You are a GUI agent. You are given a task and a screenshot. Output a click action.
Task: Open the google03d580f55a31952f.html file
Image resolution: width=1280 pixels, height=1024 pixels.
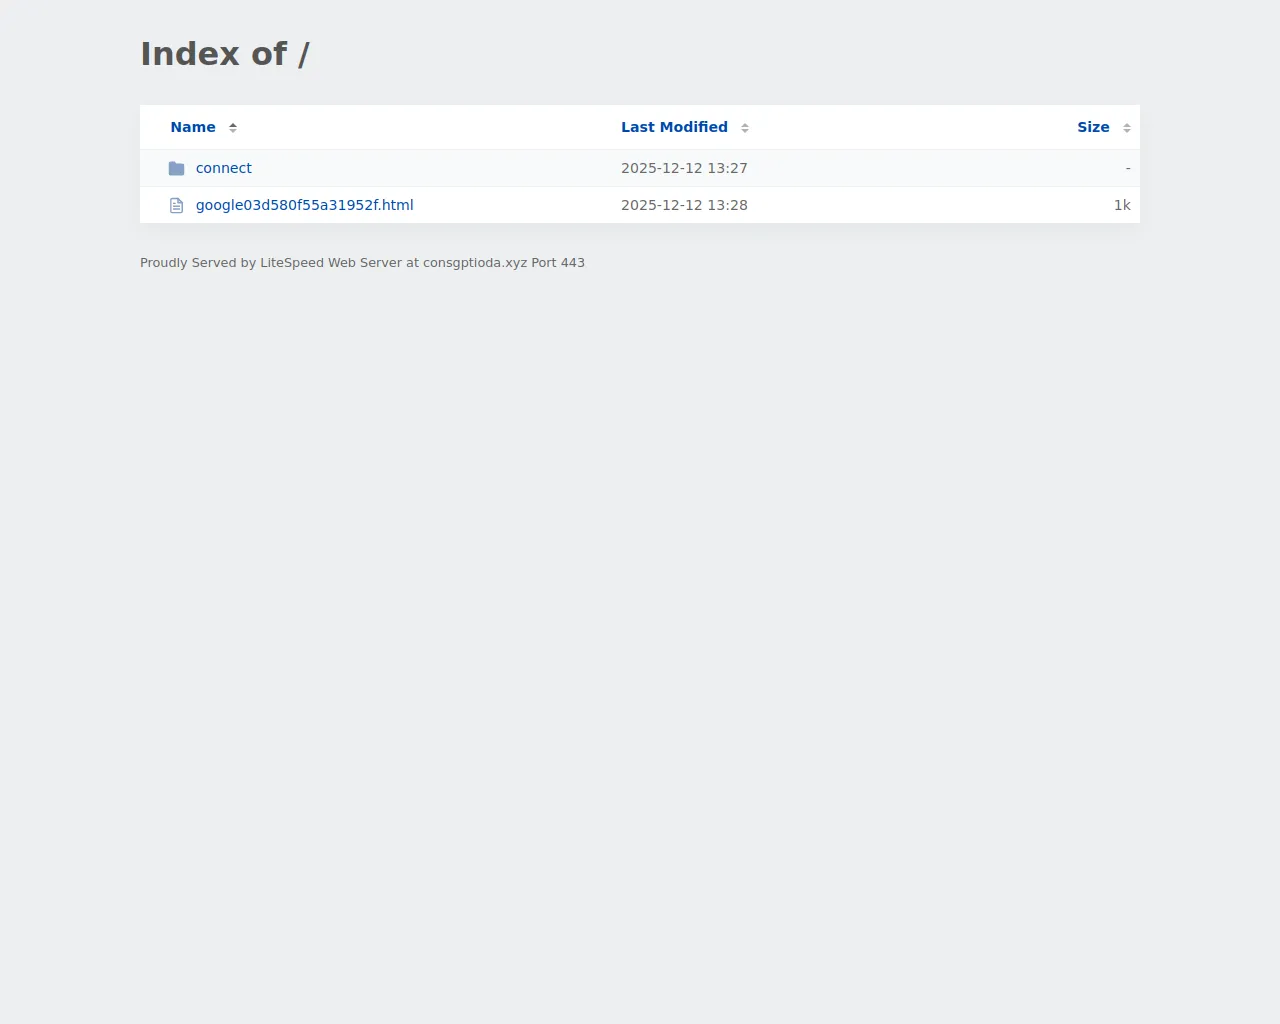pos(304,205)
